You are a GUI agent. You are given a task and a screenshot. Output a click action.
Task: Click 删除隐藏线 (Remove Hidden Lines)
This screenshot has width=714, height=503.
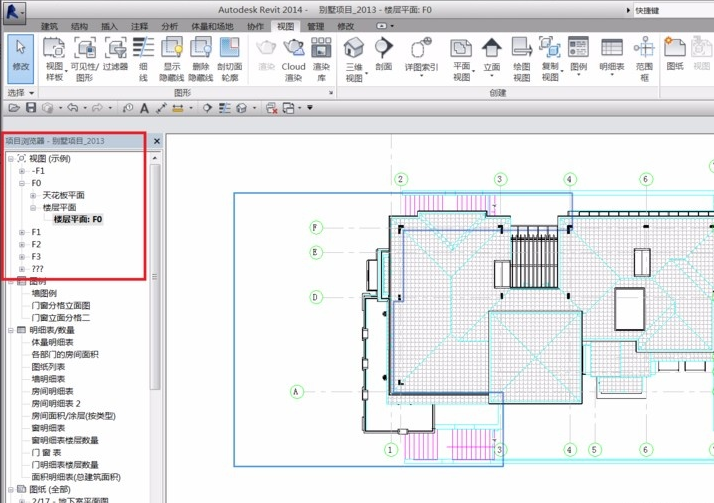(x=200, y=59)
